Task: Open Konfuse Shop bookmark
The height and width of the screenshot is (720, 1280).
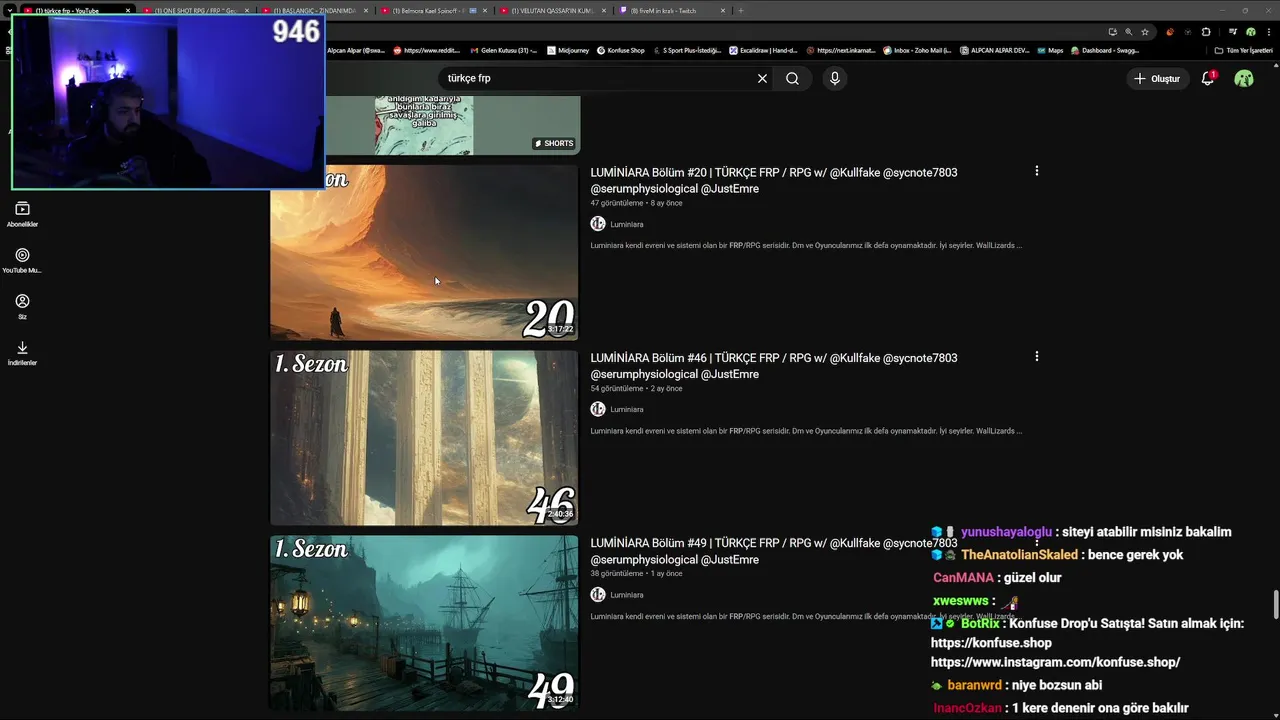Action: [621, 50]
